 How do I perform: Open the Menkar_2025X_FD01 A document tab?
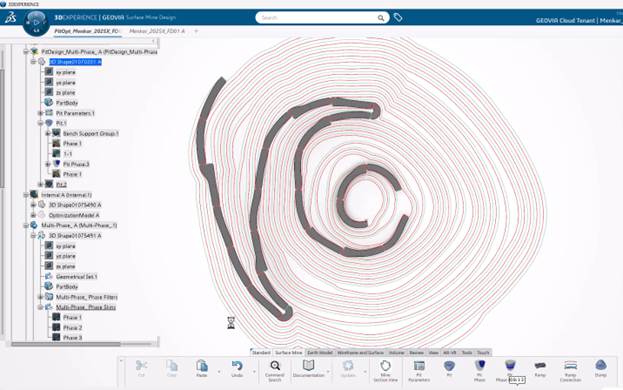click(157, 31)
